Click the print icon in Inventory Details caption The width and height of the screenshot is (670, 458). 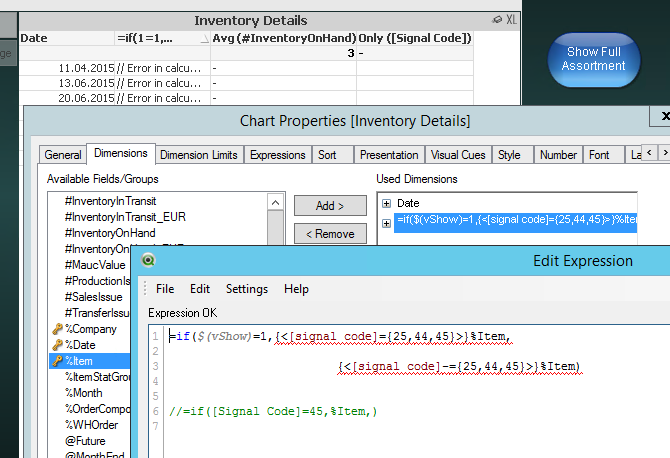[497, 20]
